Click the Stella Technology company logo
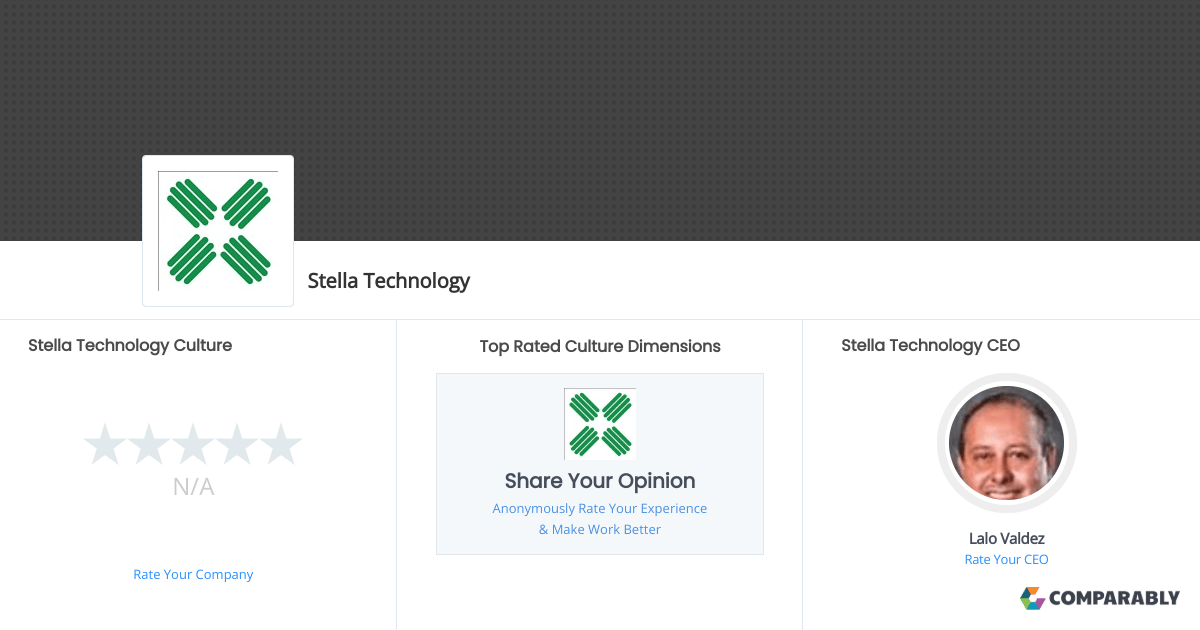Viewport: 1200px width, 630px height. pyautogui.click(x=217, y=230)
